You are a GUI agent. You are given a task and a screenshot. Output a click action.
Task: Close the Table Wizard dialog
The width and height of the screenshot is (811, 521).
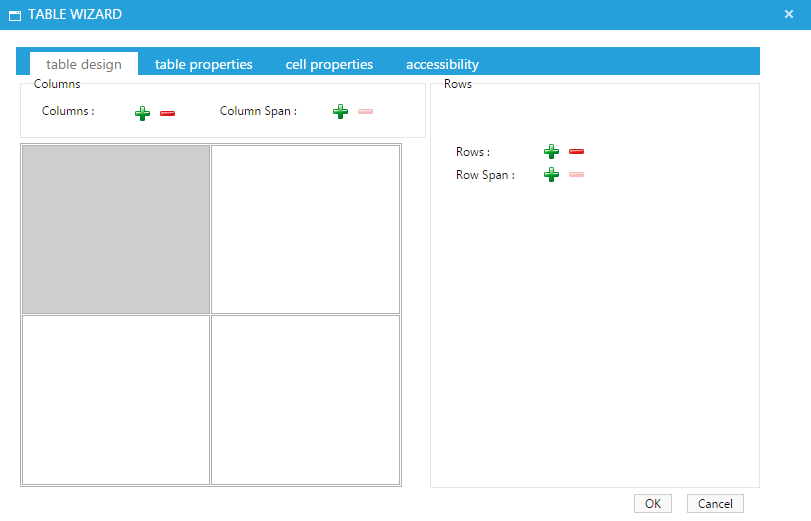(789, 14)
